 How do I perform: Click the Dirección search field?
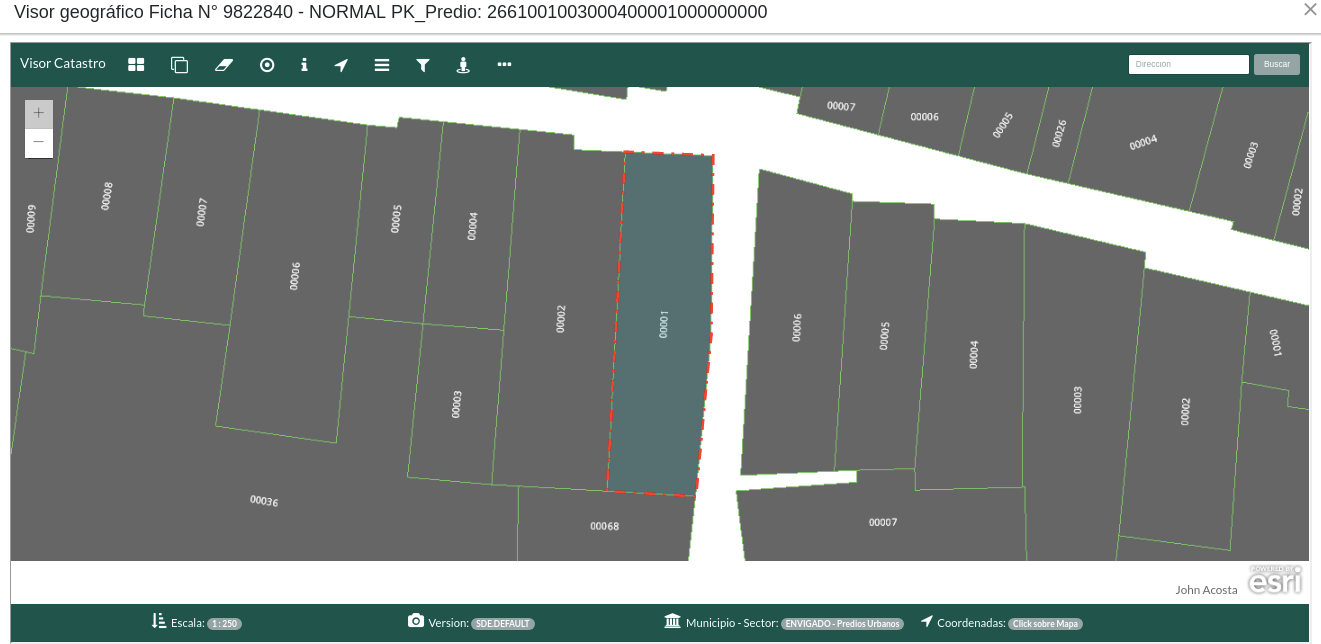click(x=1188, y=64)
